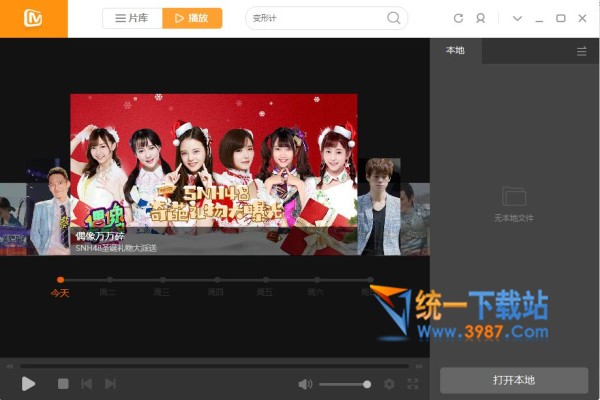The width and height of the screenshot is (600, 400).
Task: Click the 偶像万万碎 show title
Action: coord(100,236)
